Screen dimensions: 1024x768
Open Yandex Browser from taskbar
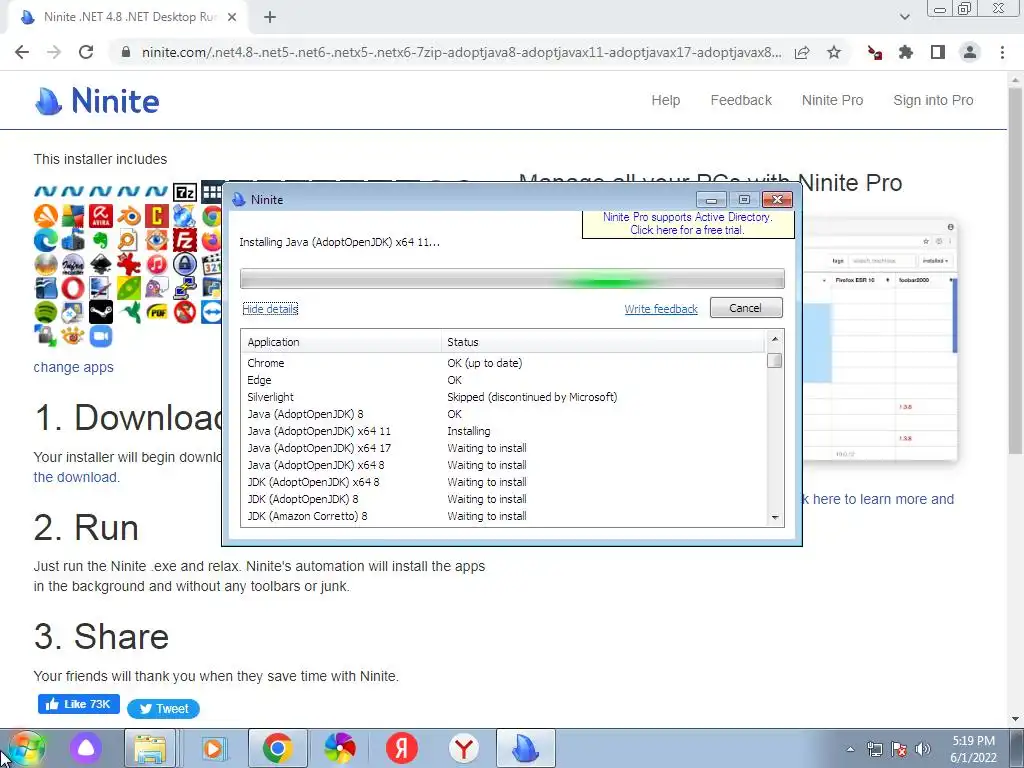(x=464, y=749)
